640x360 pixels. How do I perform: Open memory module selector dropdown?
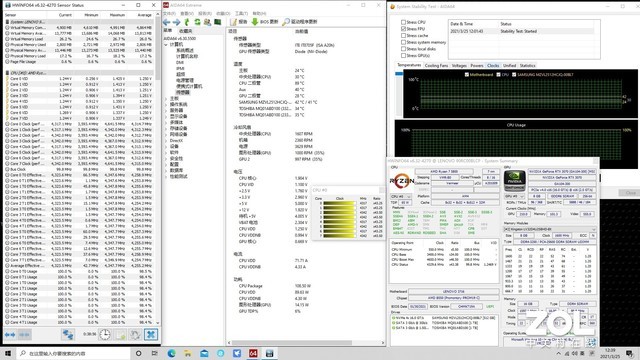click(549, 229)
